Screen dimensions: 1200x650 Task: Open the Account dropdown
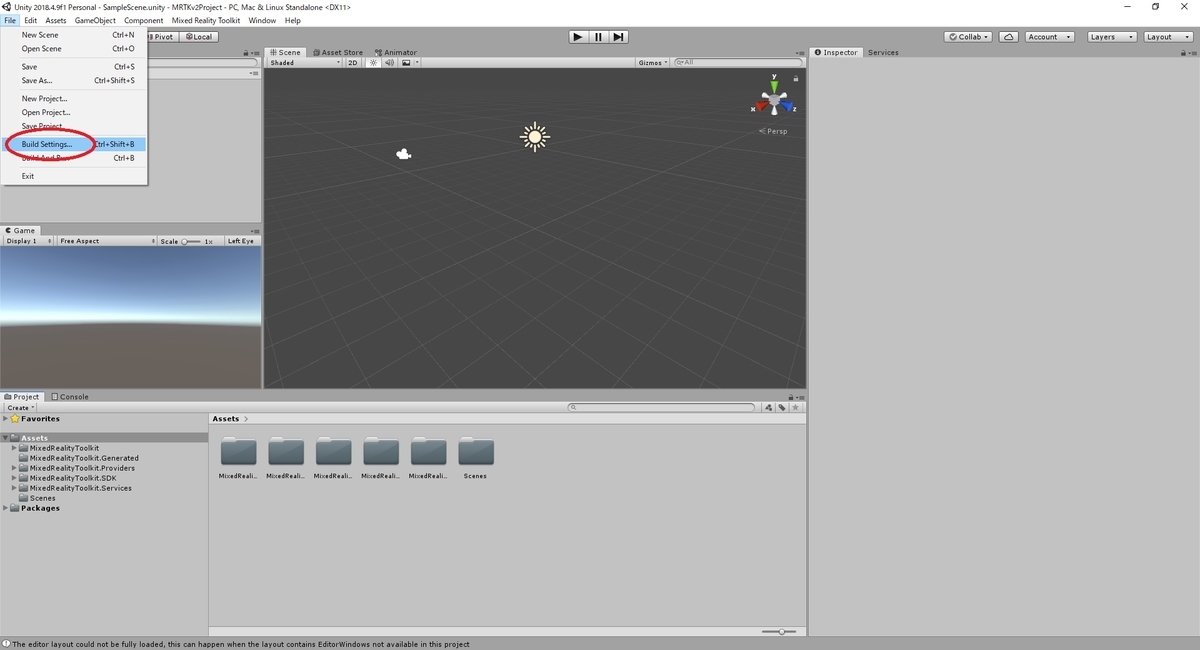click(1049, 36)
